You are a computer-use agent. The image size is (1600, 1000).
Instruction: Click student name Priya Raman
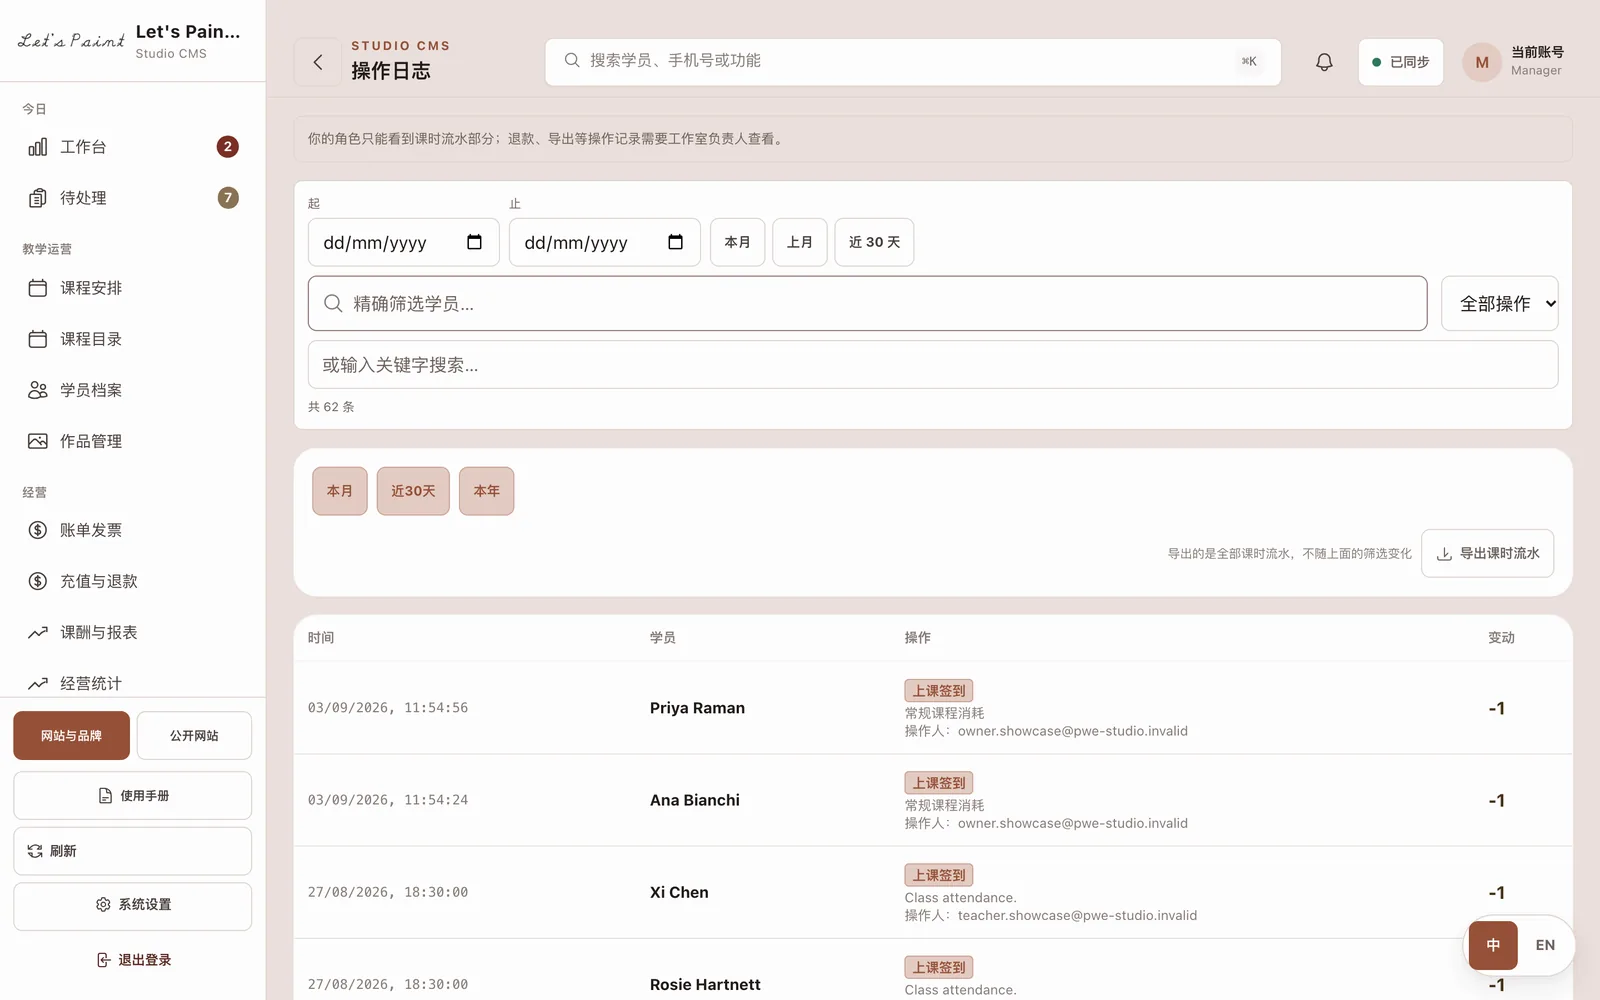(697, 708)
